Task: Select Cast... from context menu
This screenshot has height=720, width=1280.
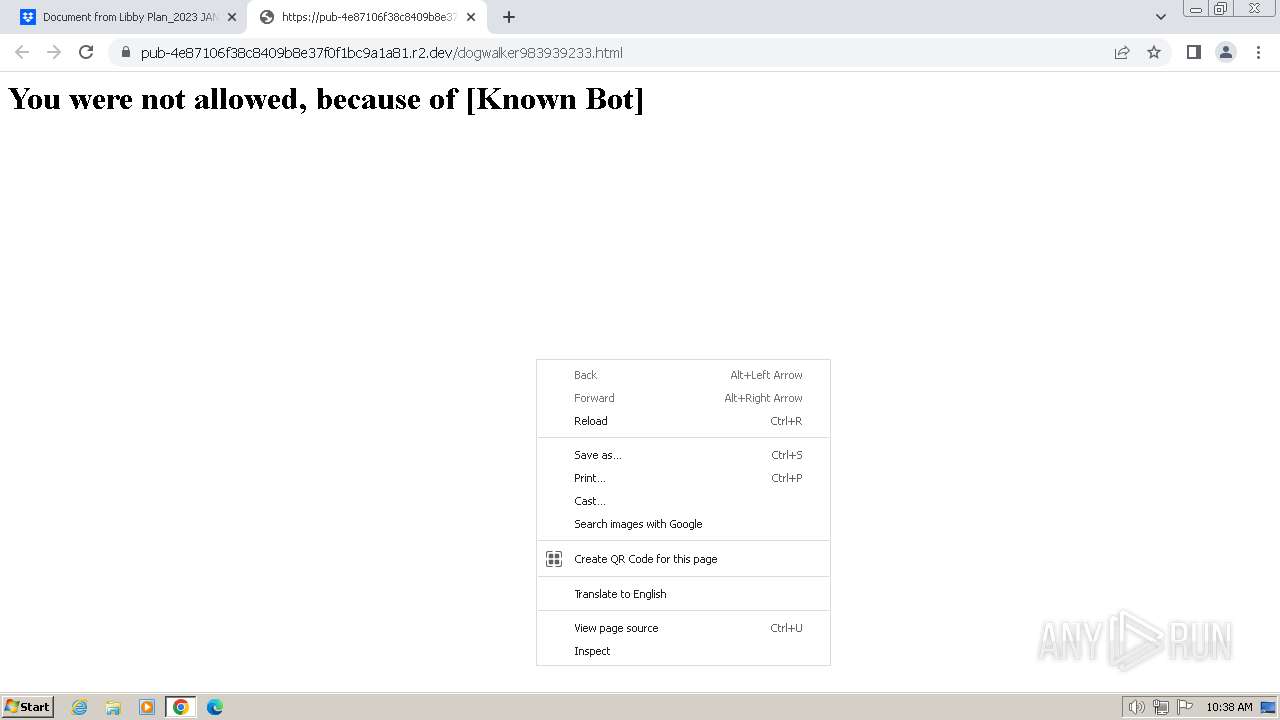Action: 683,501
